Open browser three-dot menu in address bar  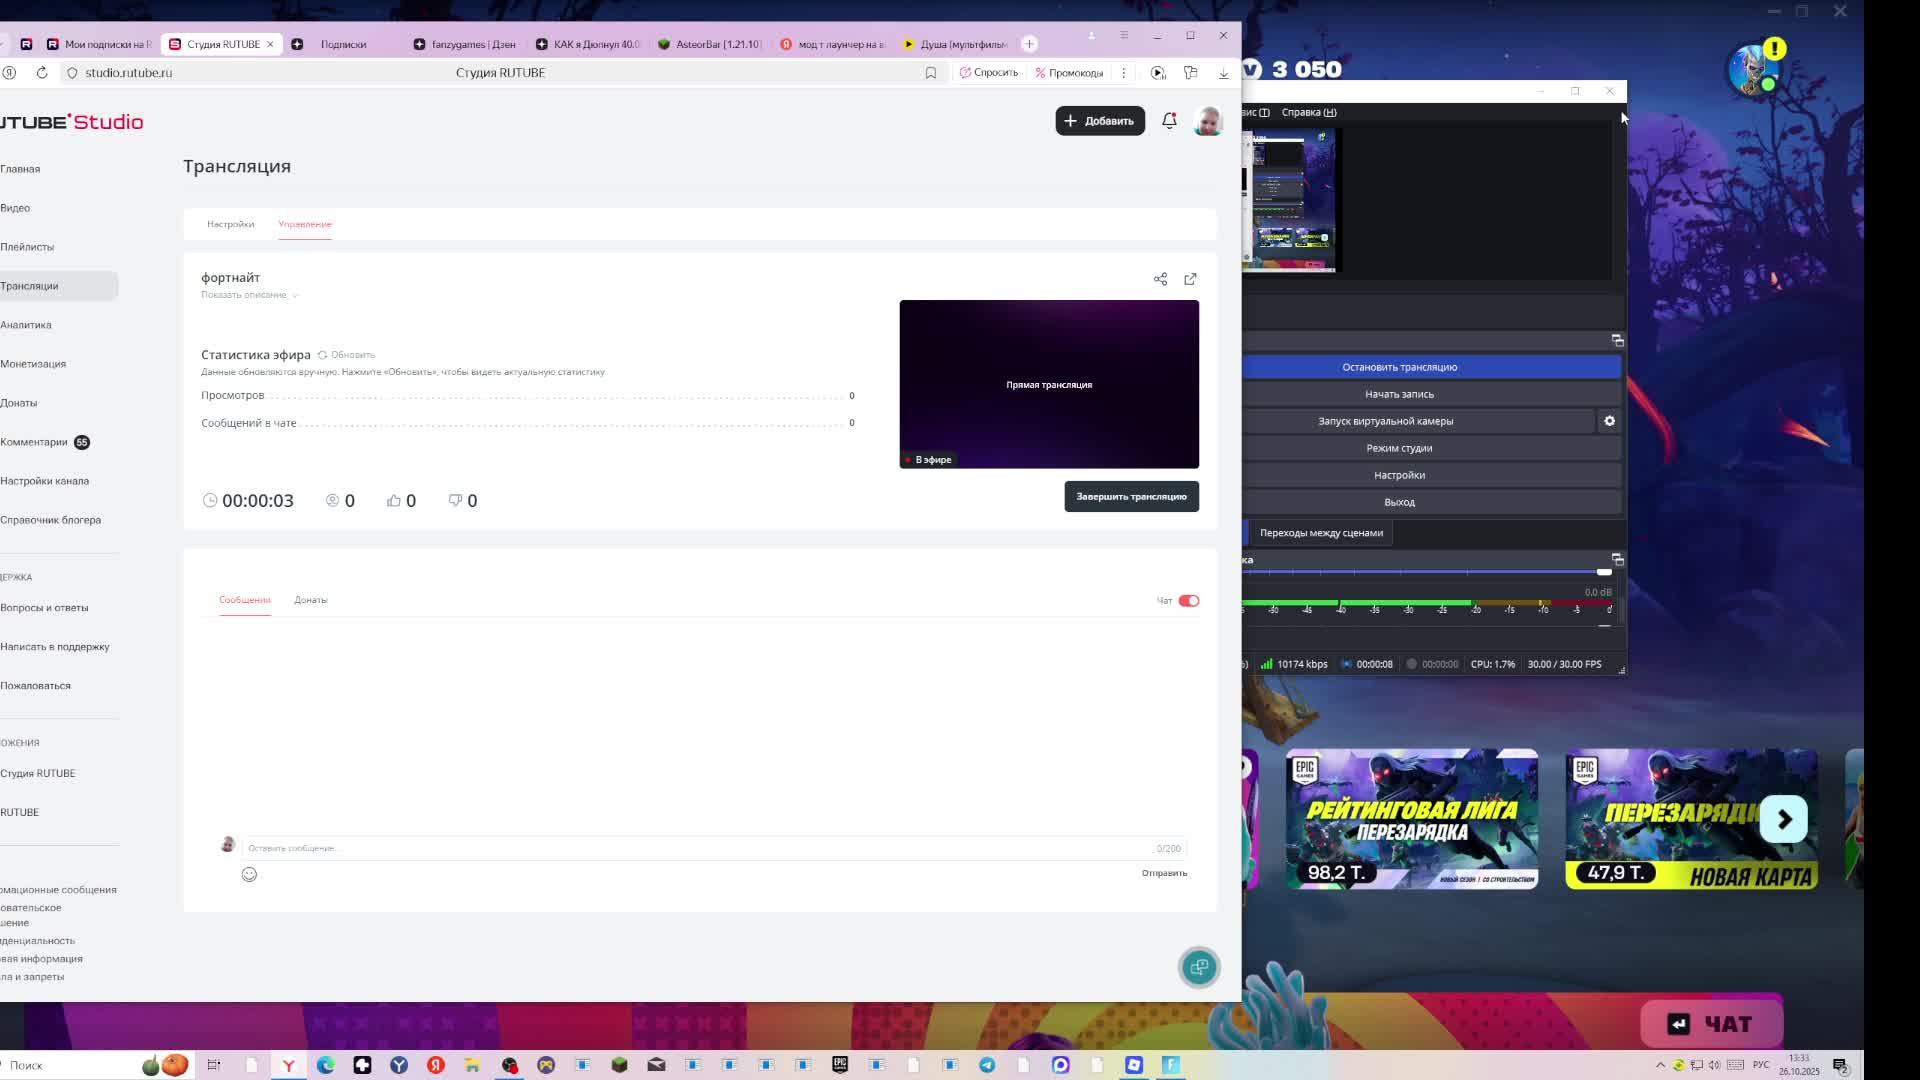pos(1123,73)
